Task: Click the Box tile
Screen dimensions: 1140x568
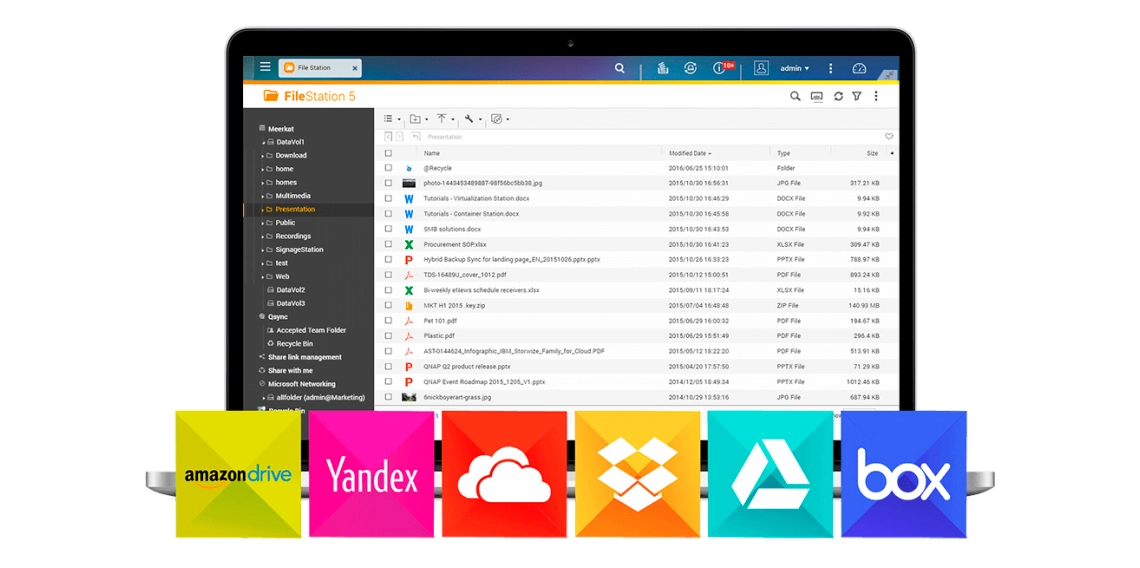Action: pos(904,474)
